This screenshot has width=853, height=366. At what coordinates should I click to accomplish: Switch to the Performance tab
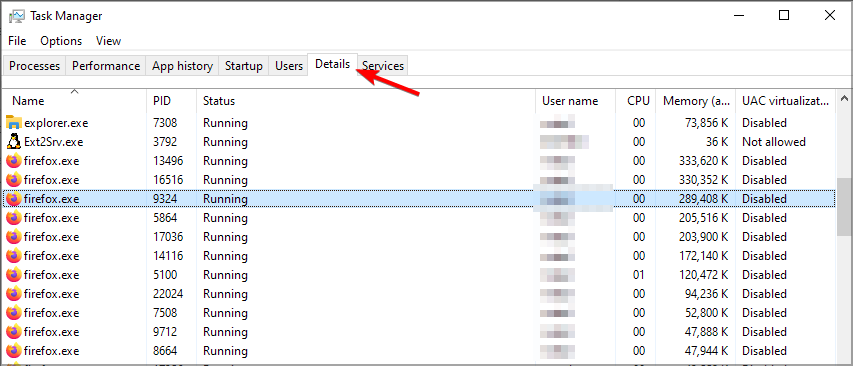point(106,66)
